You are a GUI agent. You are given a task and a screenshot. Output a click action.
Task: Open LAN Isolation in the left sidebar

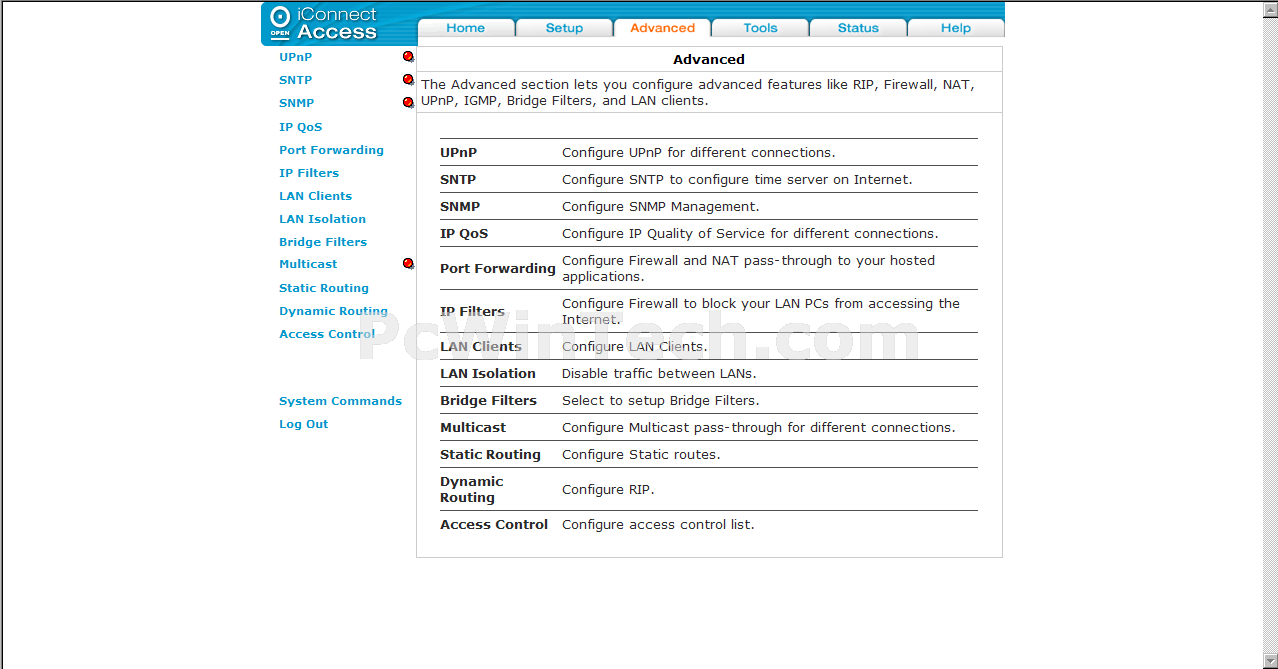[323, 219]
